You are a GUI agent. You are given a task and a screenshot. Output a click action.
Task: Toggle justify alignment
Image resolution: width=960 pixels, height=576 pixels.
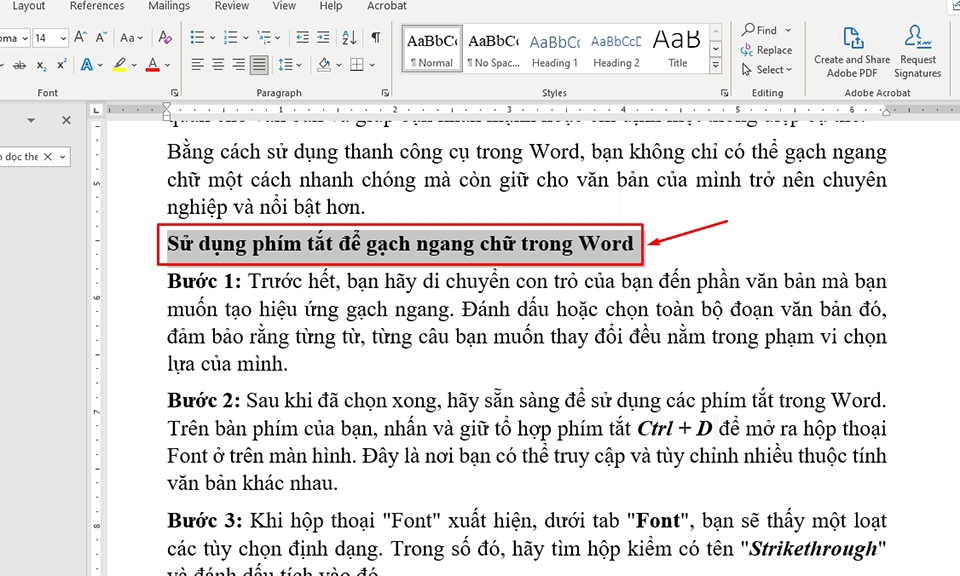pos(259,64)
